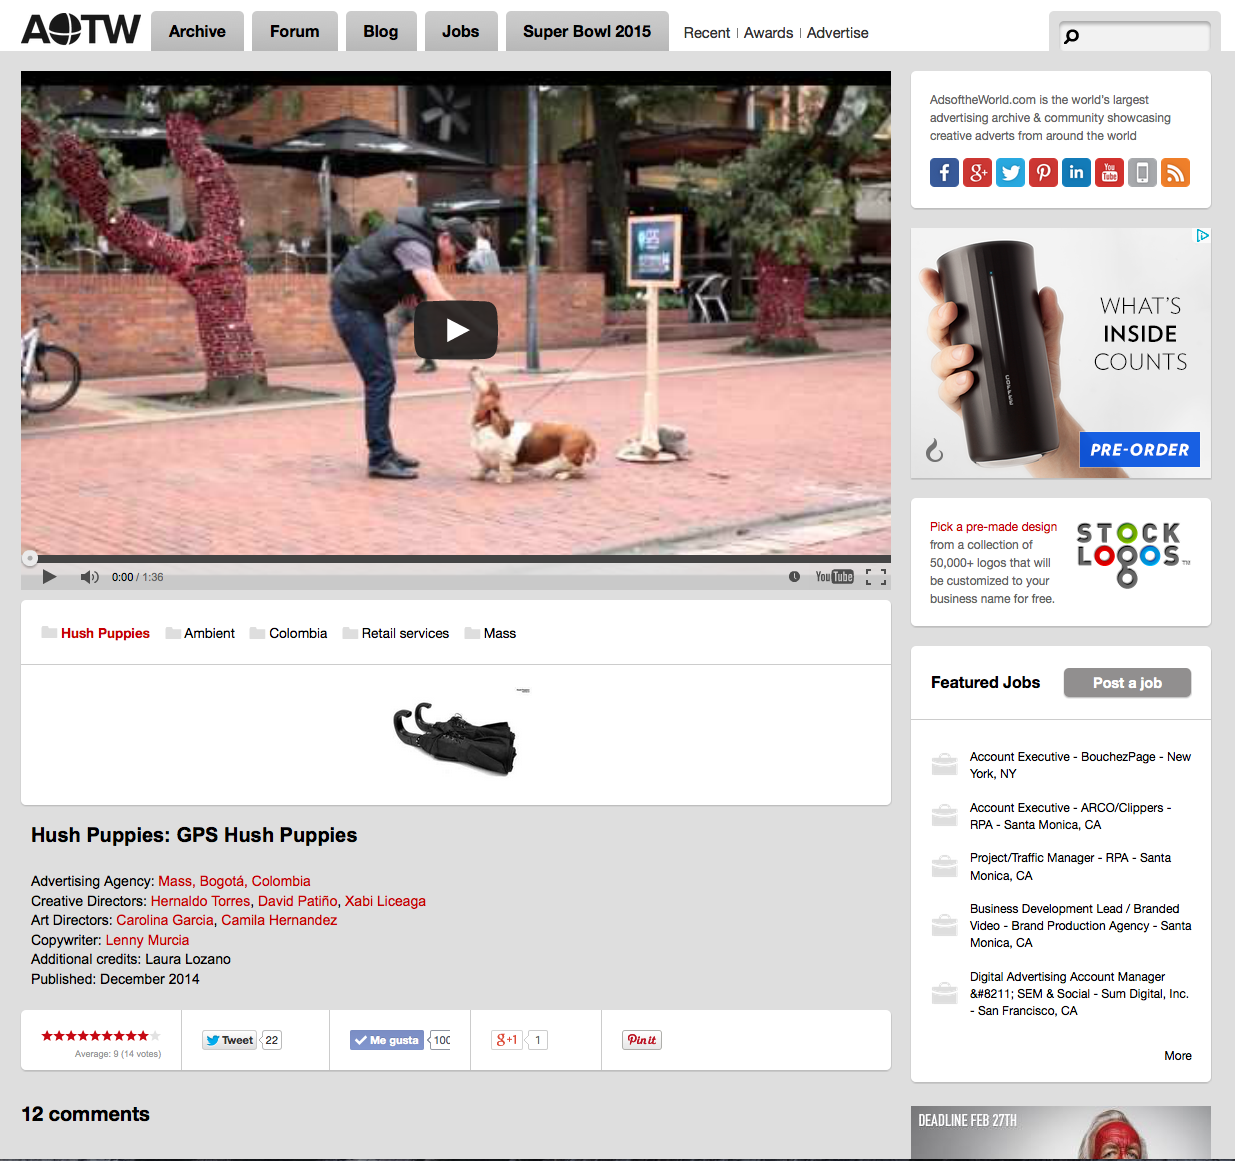Open the LinkedIn social icon

(1076, 173)
